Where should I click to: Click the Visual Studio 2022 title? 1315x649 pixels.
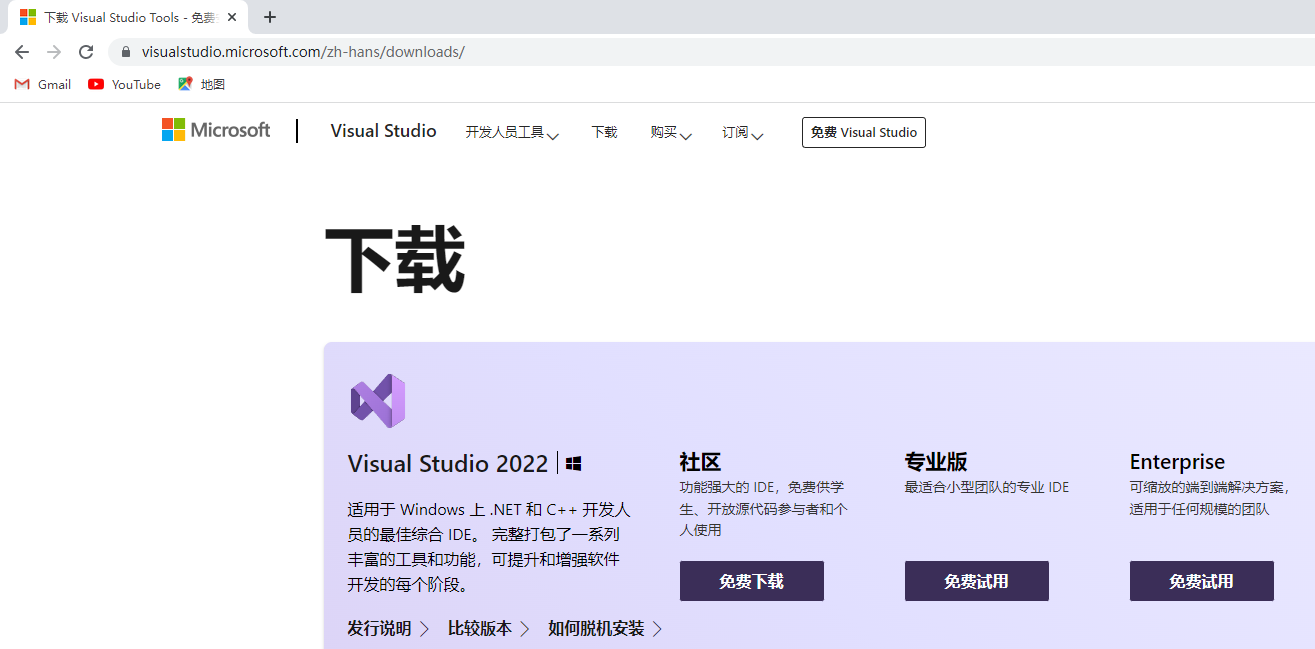448,464
